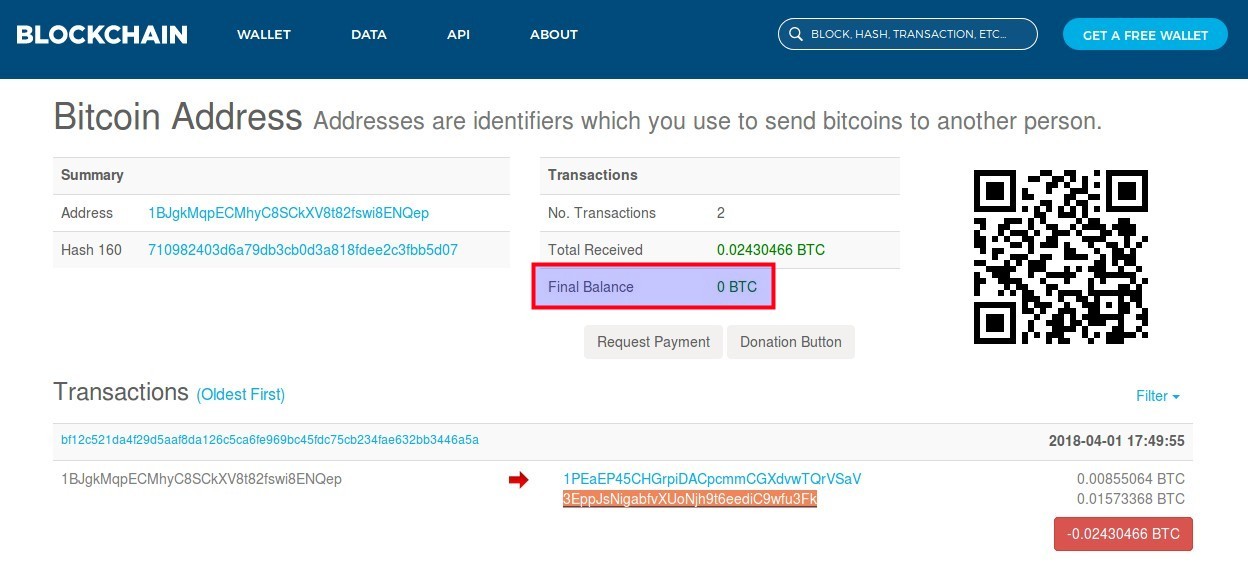The image size is (1248, 577).
Task: Focus the block, hash, transaction search field
Action: [x=908, y=34]
